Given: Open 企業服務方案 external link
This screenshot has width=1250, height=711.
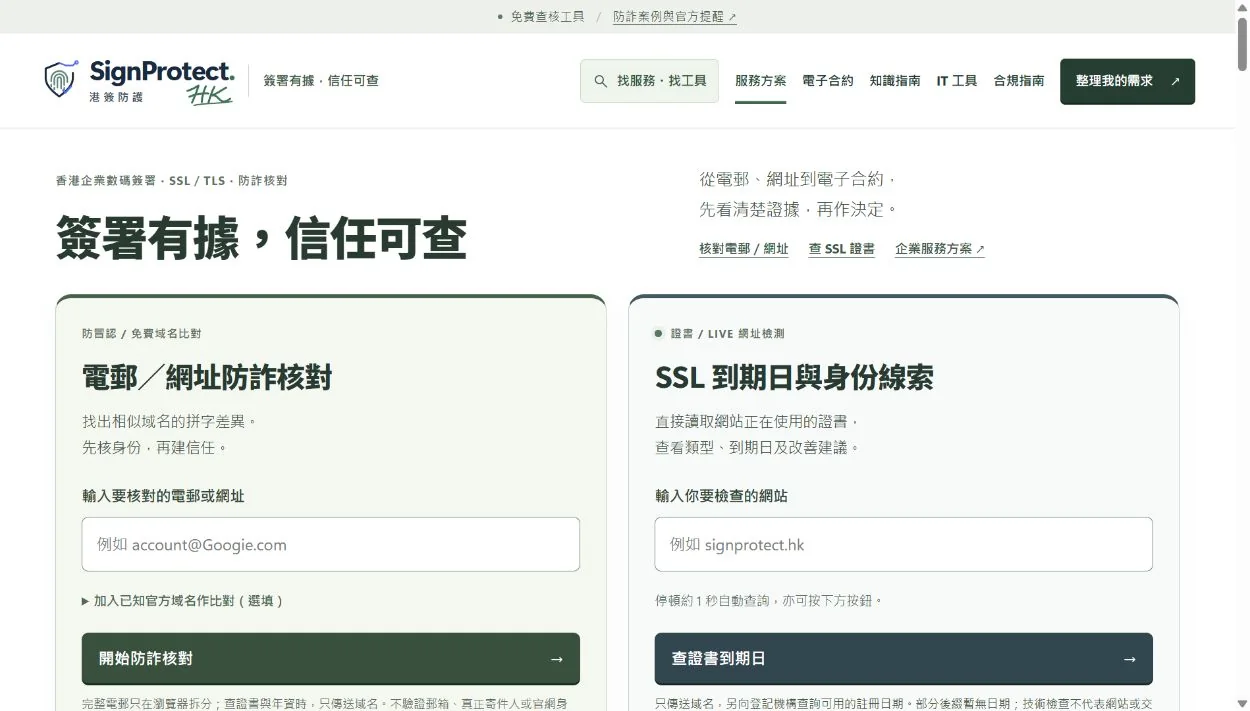Looking at the screenshot, I should click(940, 249).
